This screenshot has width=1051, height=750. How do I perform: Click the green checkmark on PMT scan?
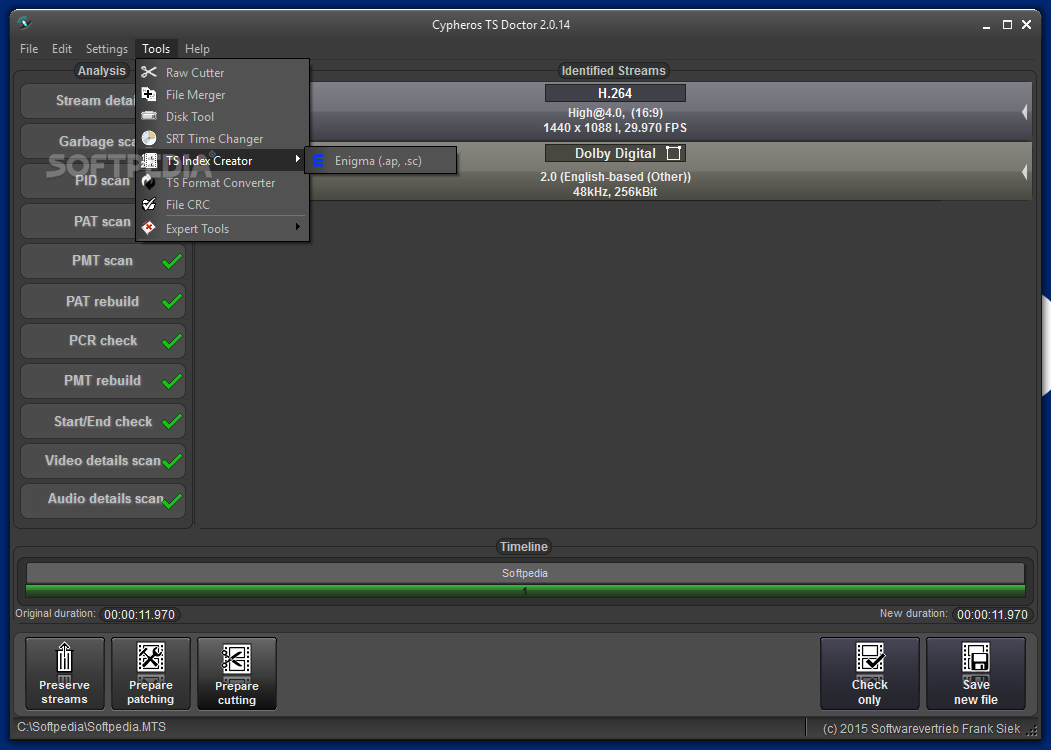click(172, 261)
